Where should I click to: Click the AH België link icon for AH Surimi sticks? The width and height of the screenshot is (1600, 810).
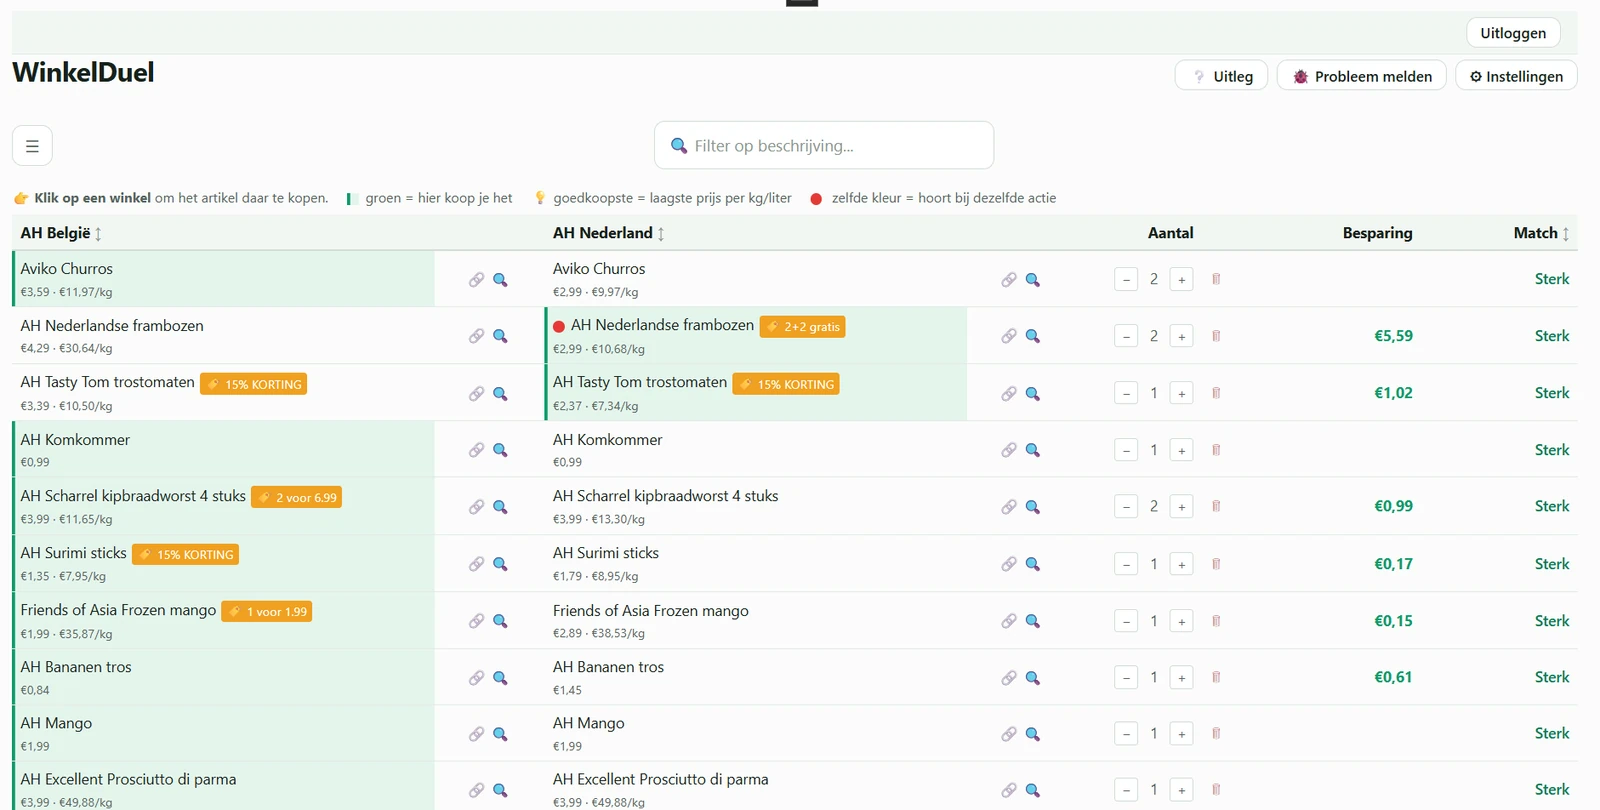[x=477, y=564]
